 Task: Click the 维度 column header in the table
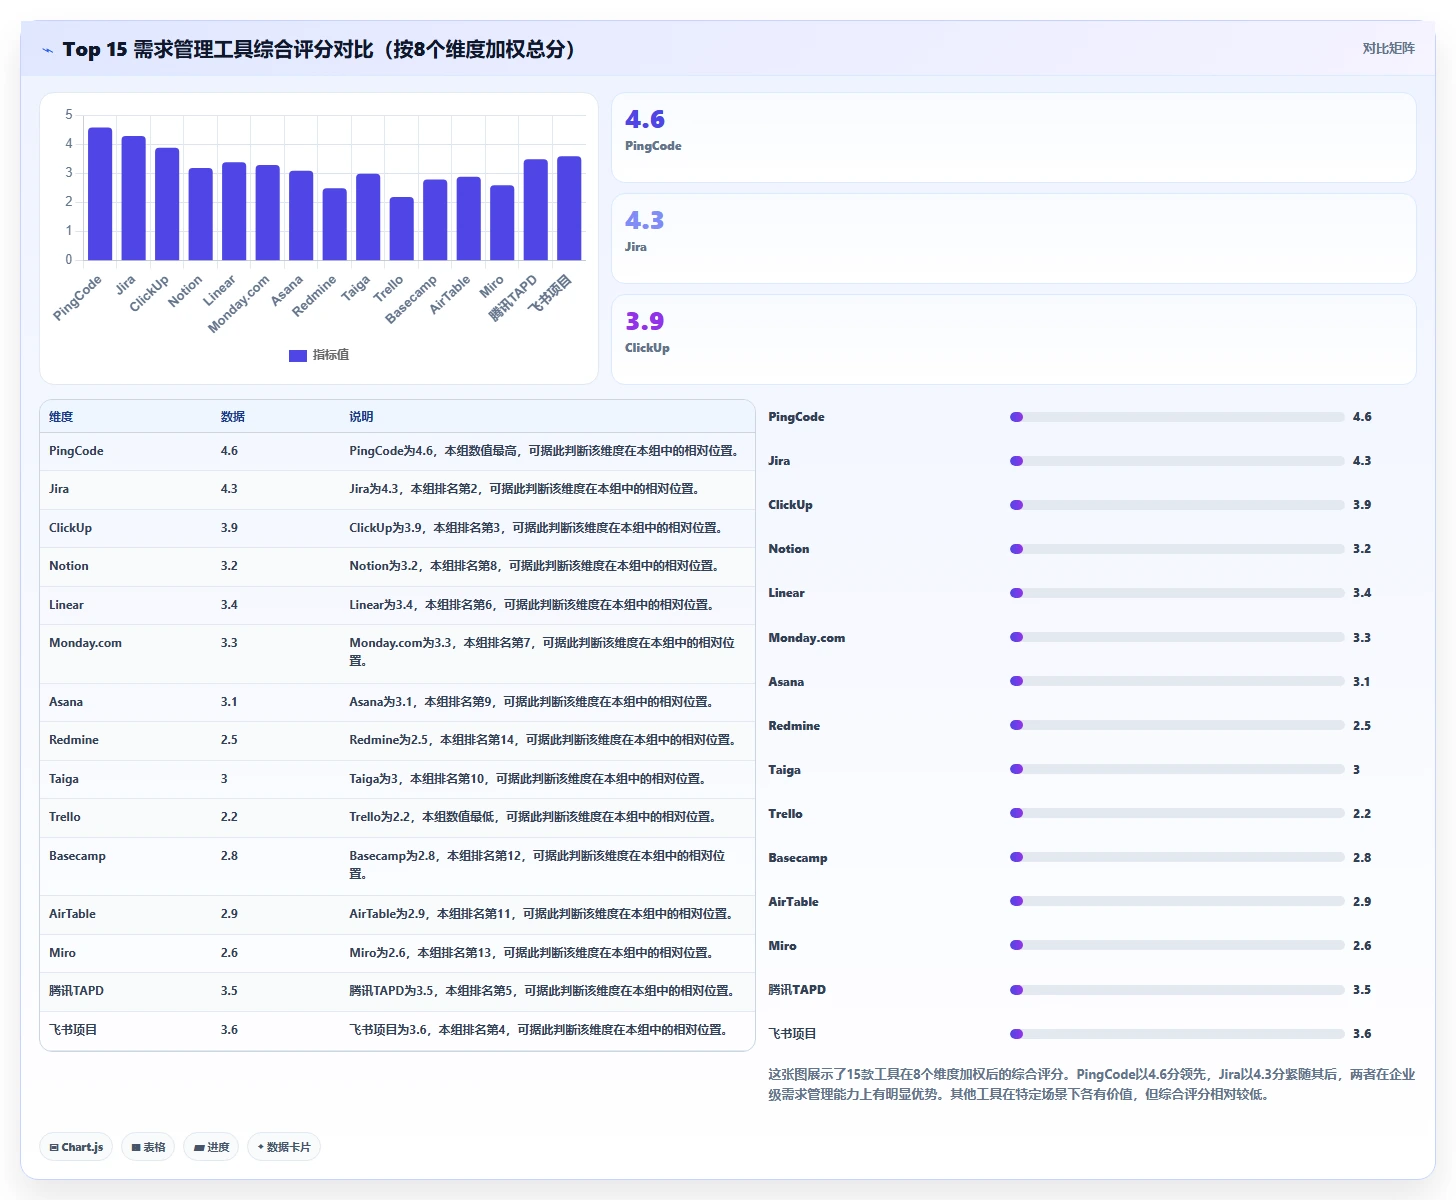pos(61,417)
